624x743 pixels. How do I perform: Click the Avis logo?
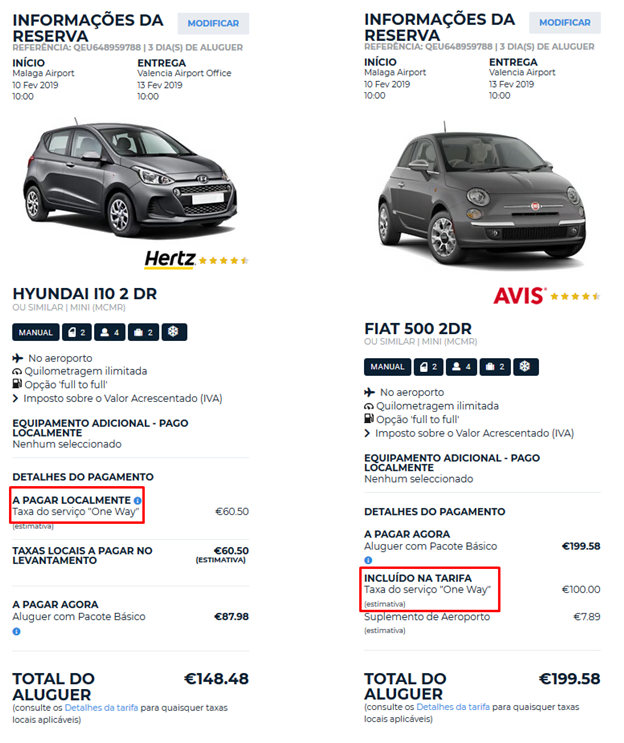coord(519,295)
